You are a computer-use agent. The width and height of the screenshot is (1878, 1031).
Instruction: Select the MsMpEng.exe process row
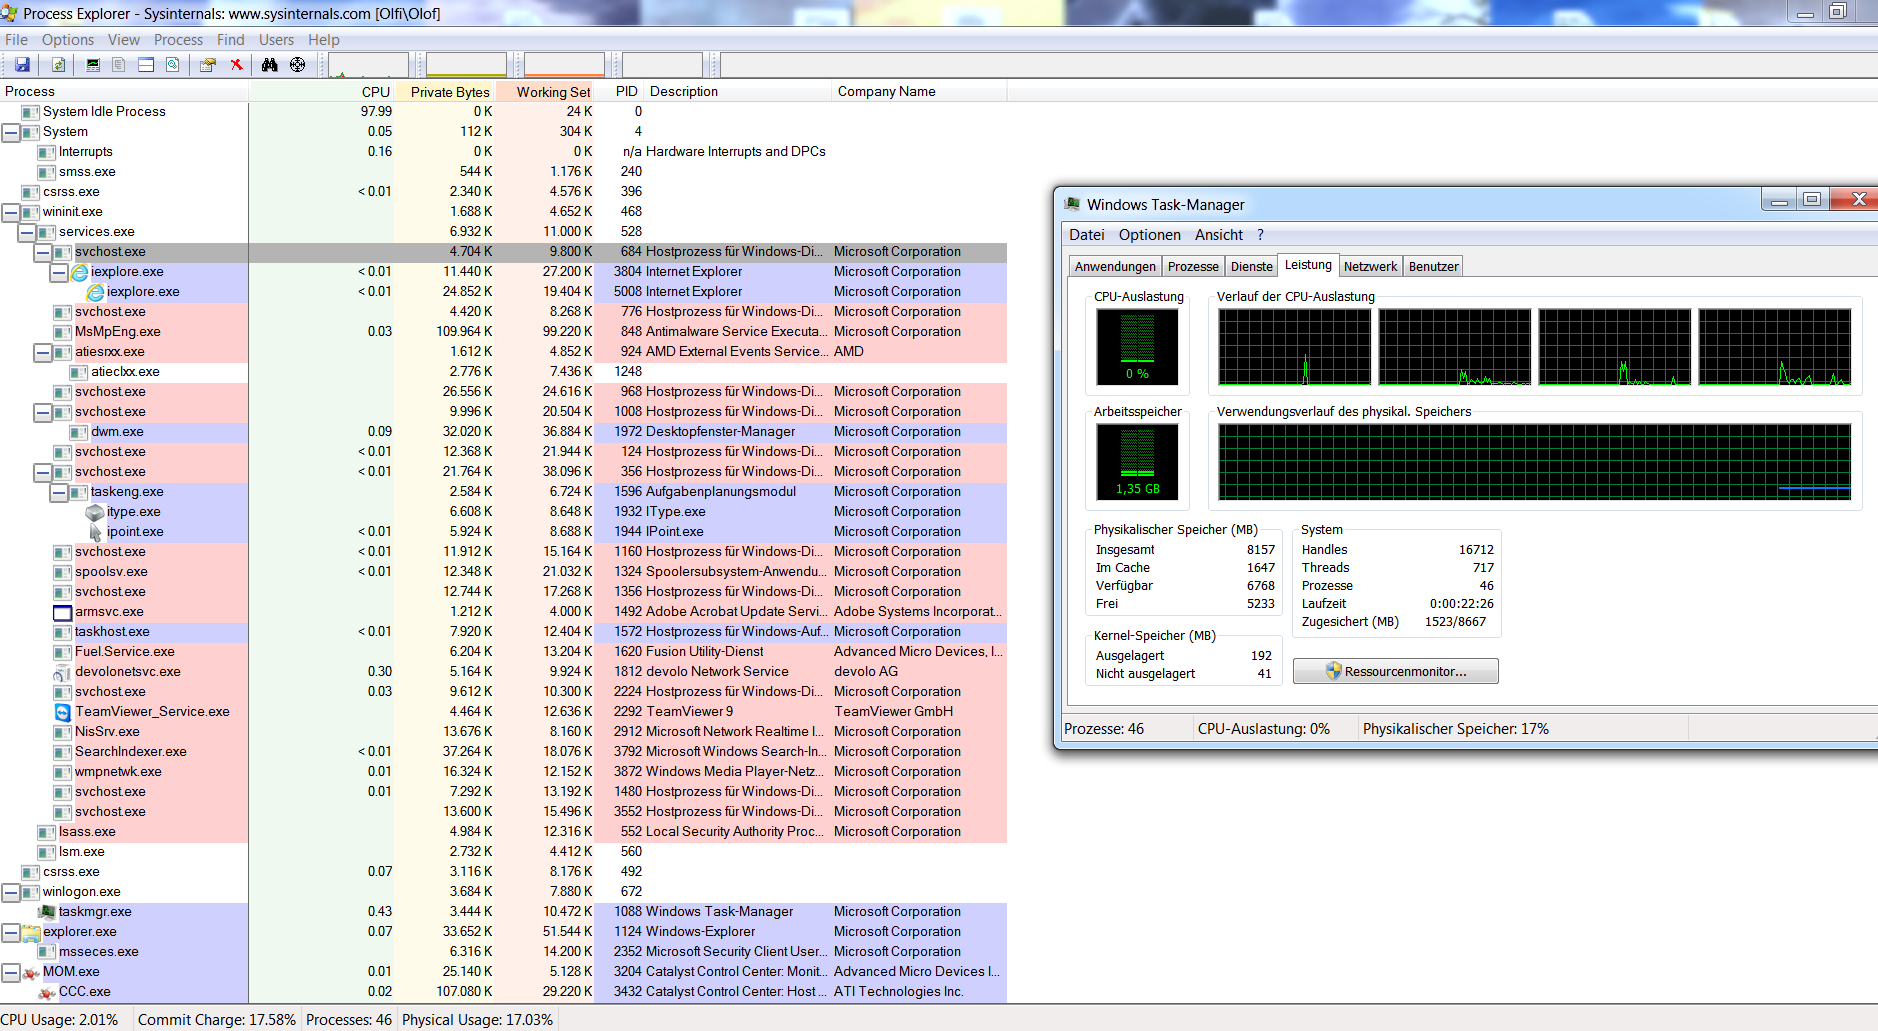(x=503, y=332)
